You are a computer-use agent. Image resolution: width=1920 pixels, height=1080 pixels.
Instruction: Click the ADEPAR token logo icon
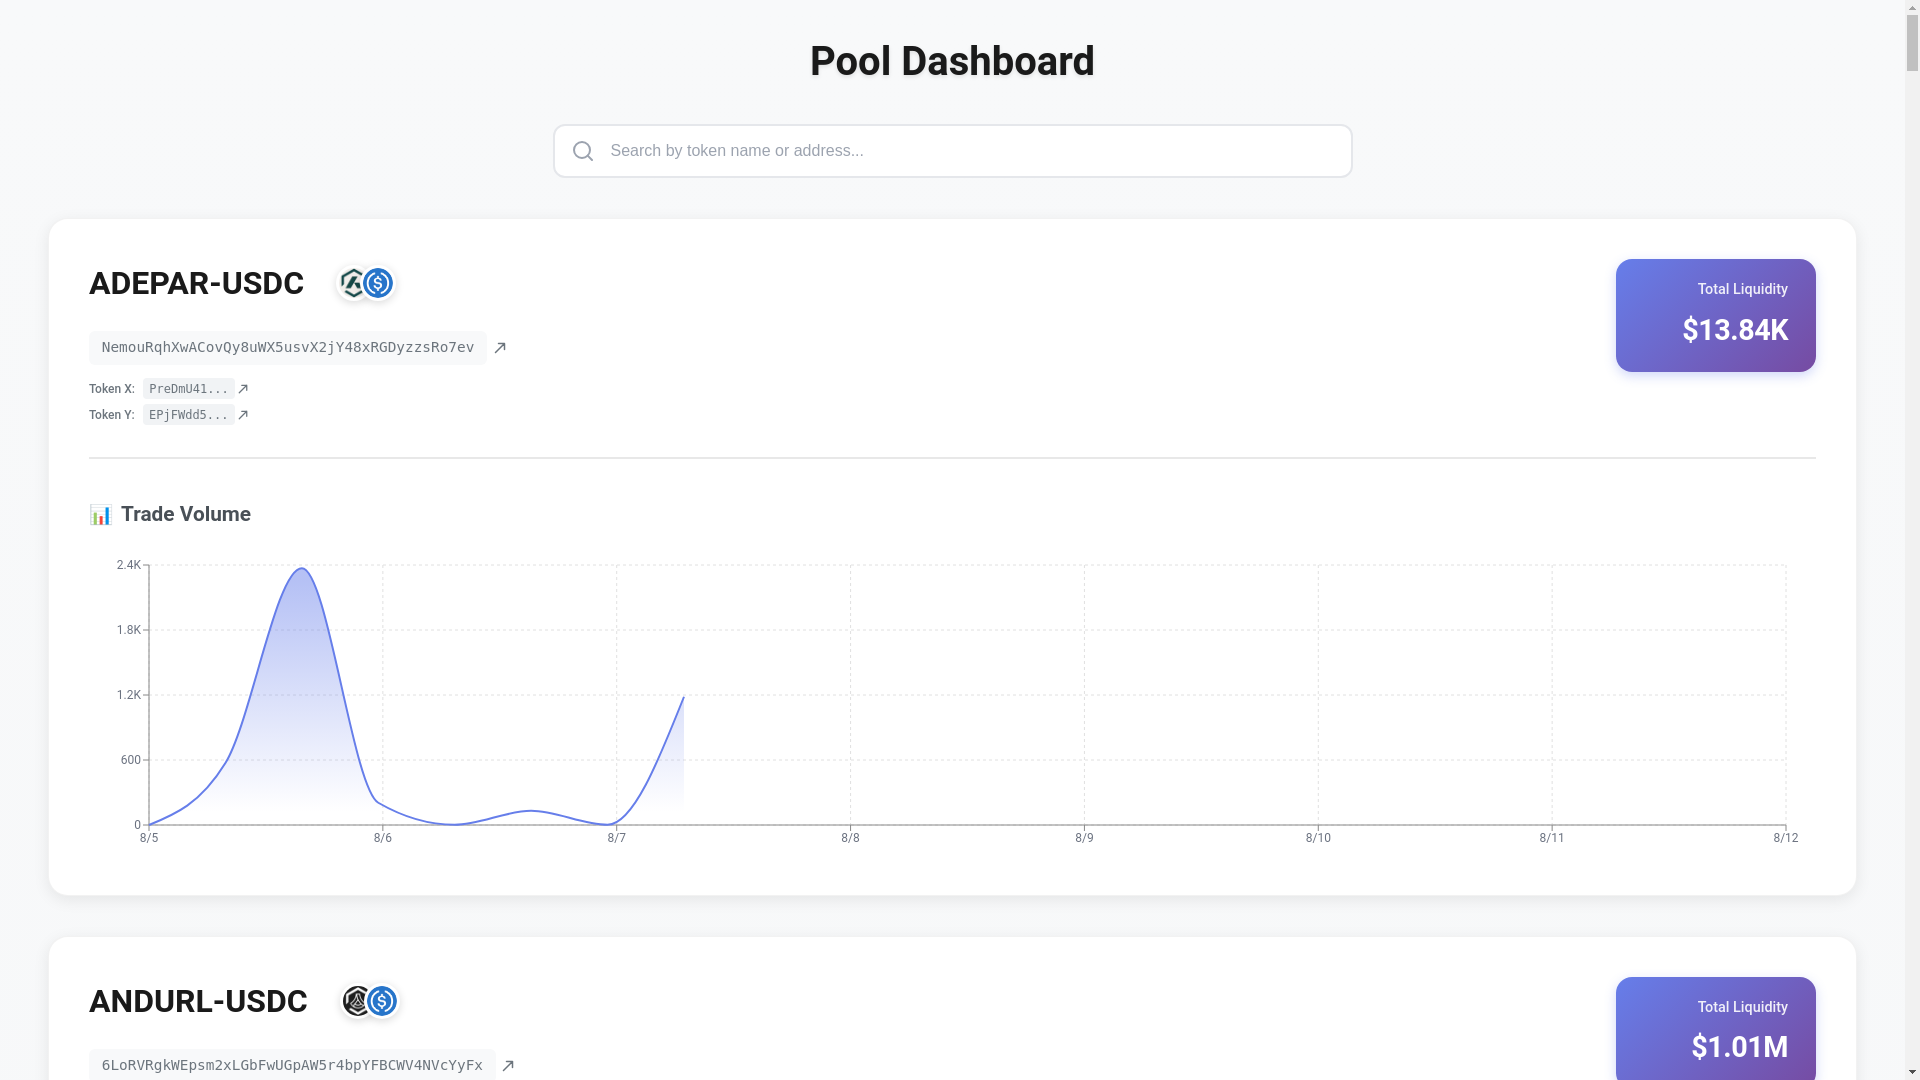(352, 283)
